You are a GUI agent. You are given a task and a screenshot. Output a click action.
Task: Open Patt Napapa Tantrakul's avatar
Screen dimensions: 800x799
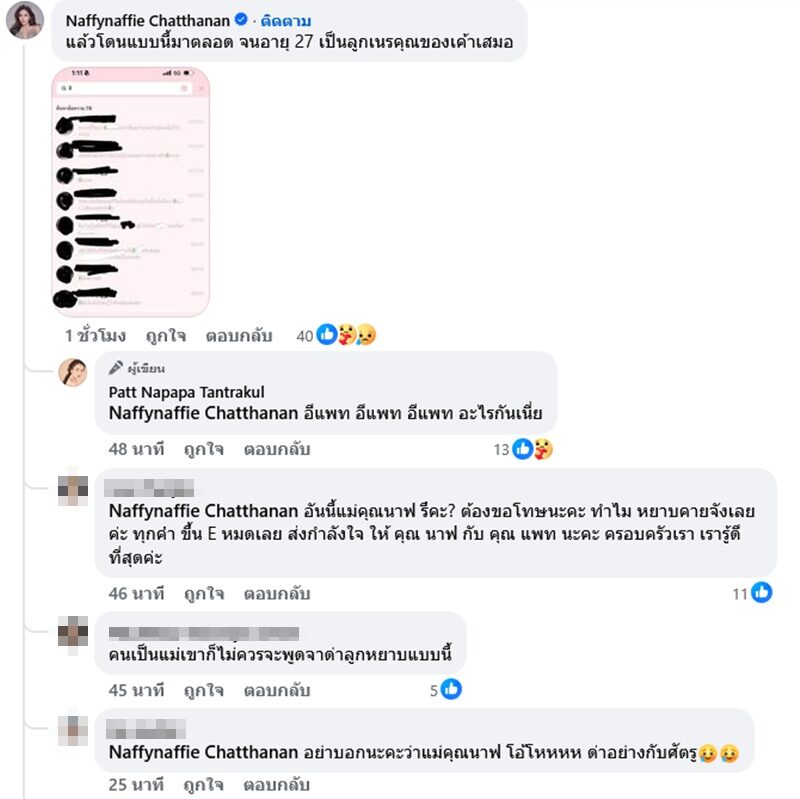(x=72, y=372)
